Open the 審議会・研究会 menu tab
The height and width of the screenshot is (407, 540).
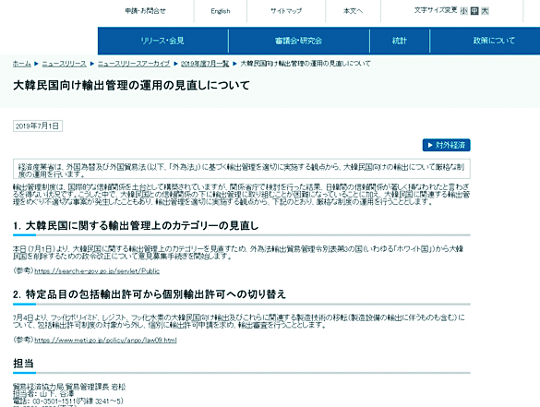299,41
